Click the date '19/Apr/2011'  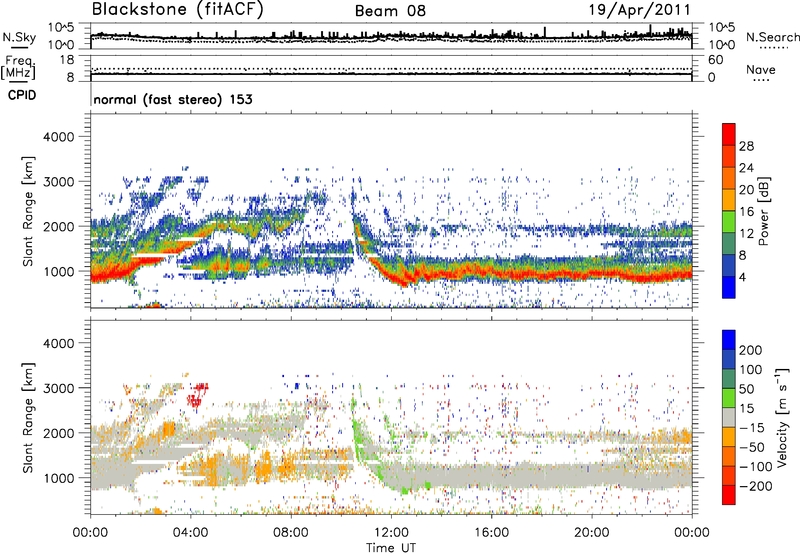640,10
